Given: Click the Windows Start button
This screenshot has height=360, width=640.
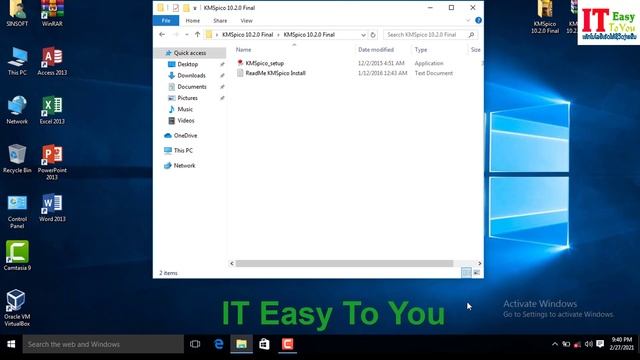Looking at the screenshot, I should click(x=11, y=344).
